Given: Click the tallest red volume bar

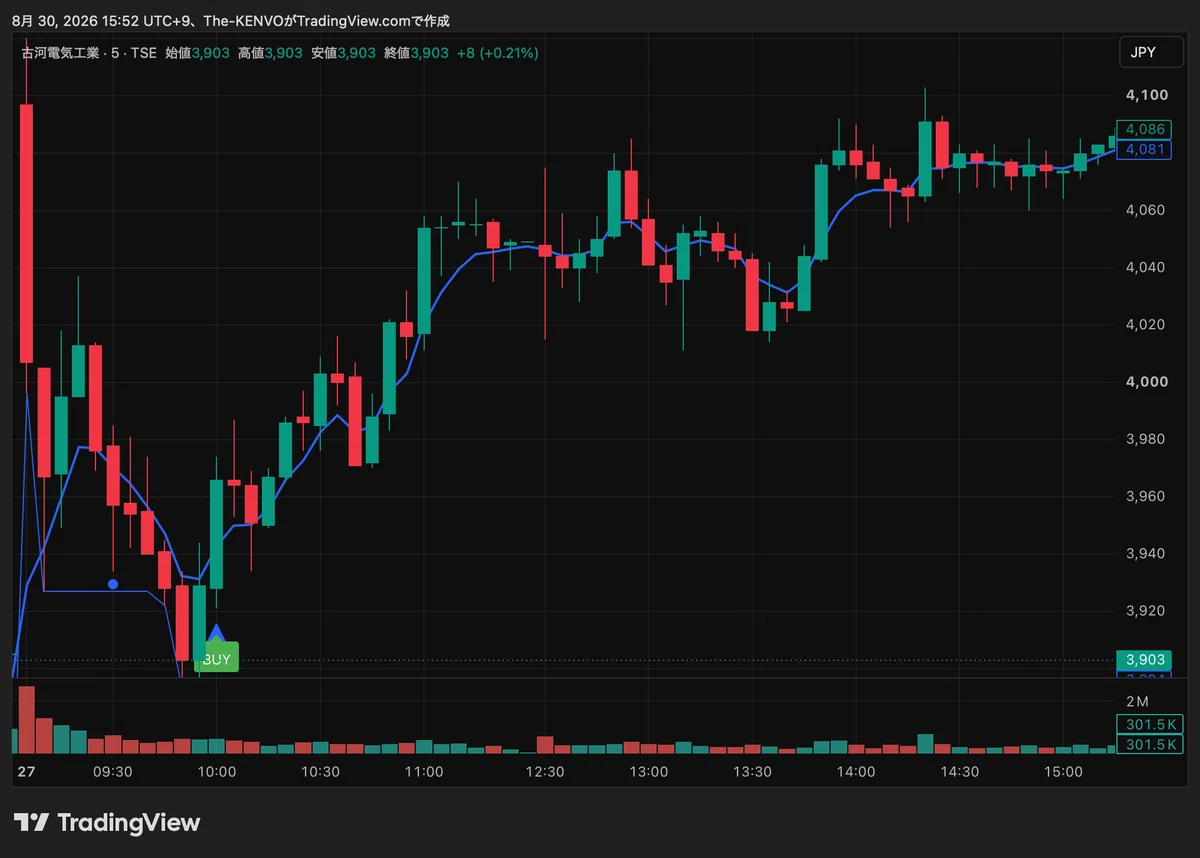Looking at the screenshot, I should pos(27,719).
